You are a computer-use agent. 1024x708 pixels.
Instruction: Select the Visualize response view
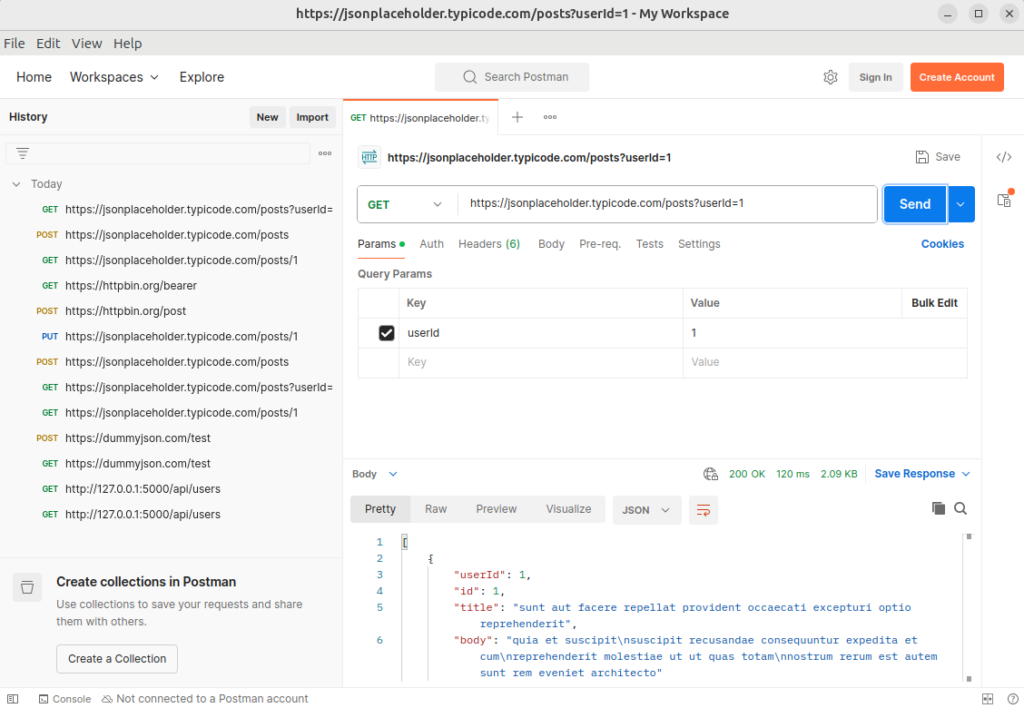point(568,509)
